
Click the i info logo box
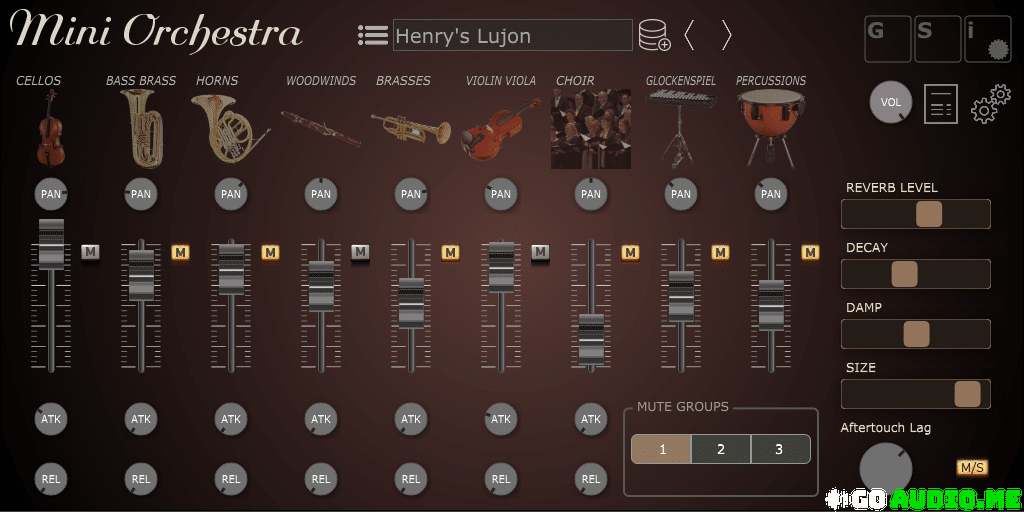point(988,39)
